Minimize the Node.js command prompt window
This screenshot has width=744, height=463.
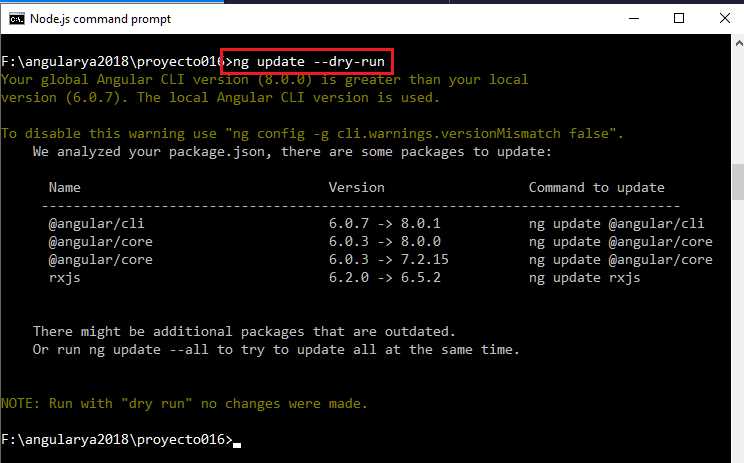point(633,19)
